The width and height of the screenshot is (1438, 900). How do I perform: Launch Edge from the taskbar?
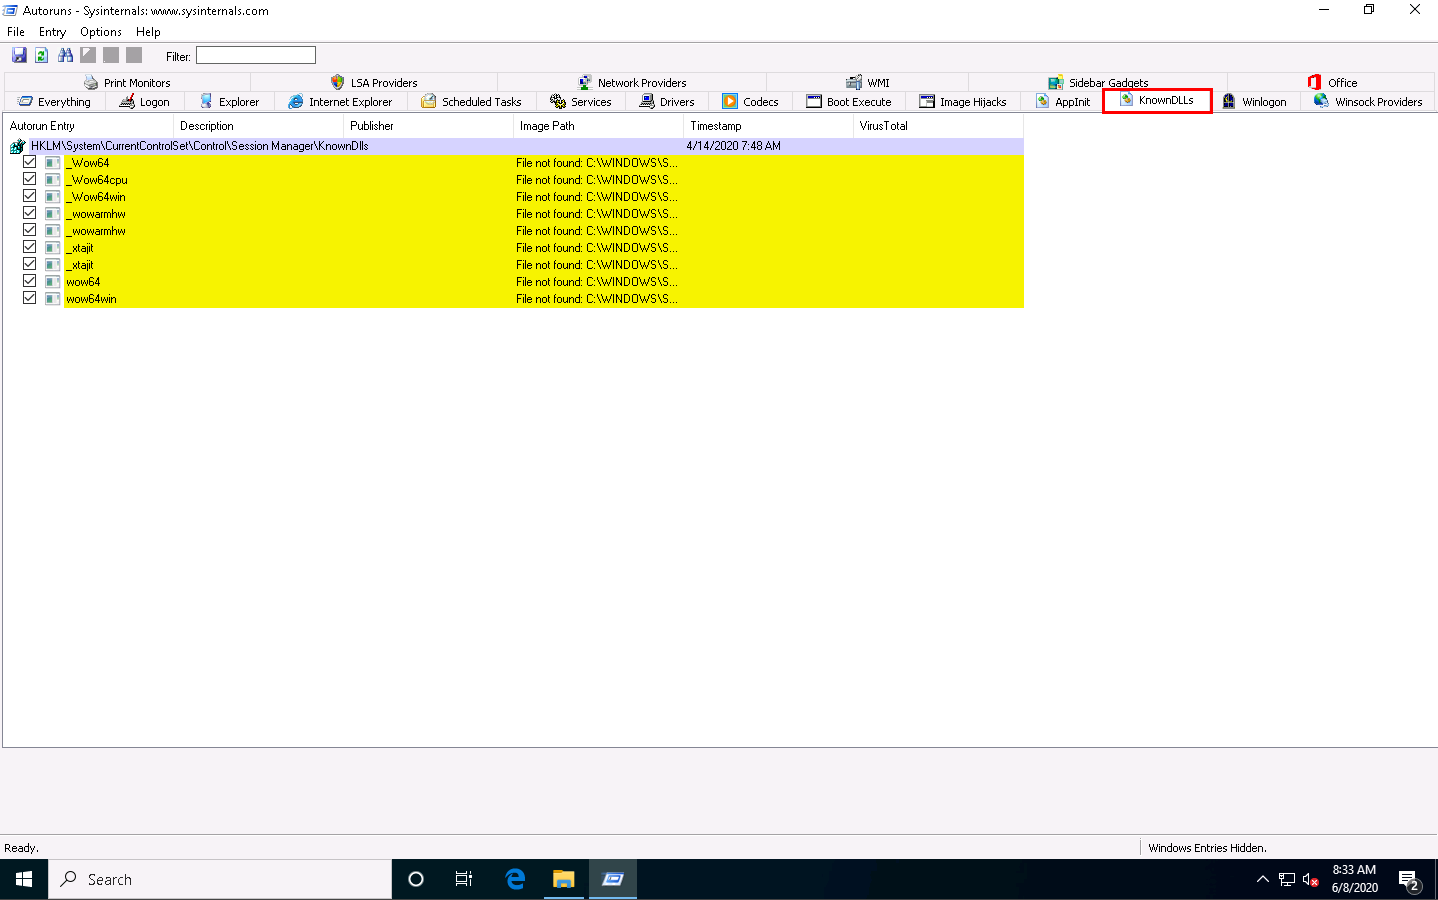coord(515,879)
